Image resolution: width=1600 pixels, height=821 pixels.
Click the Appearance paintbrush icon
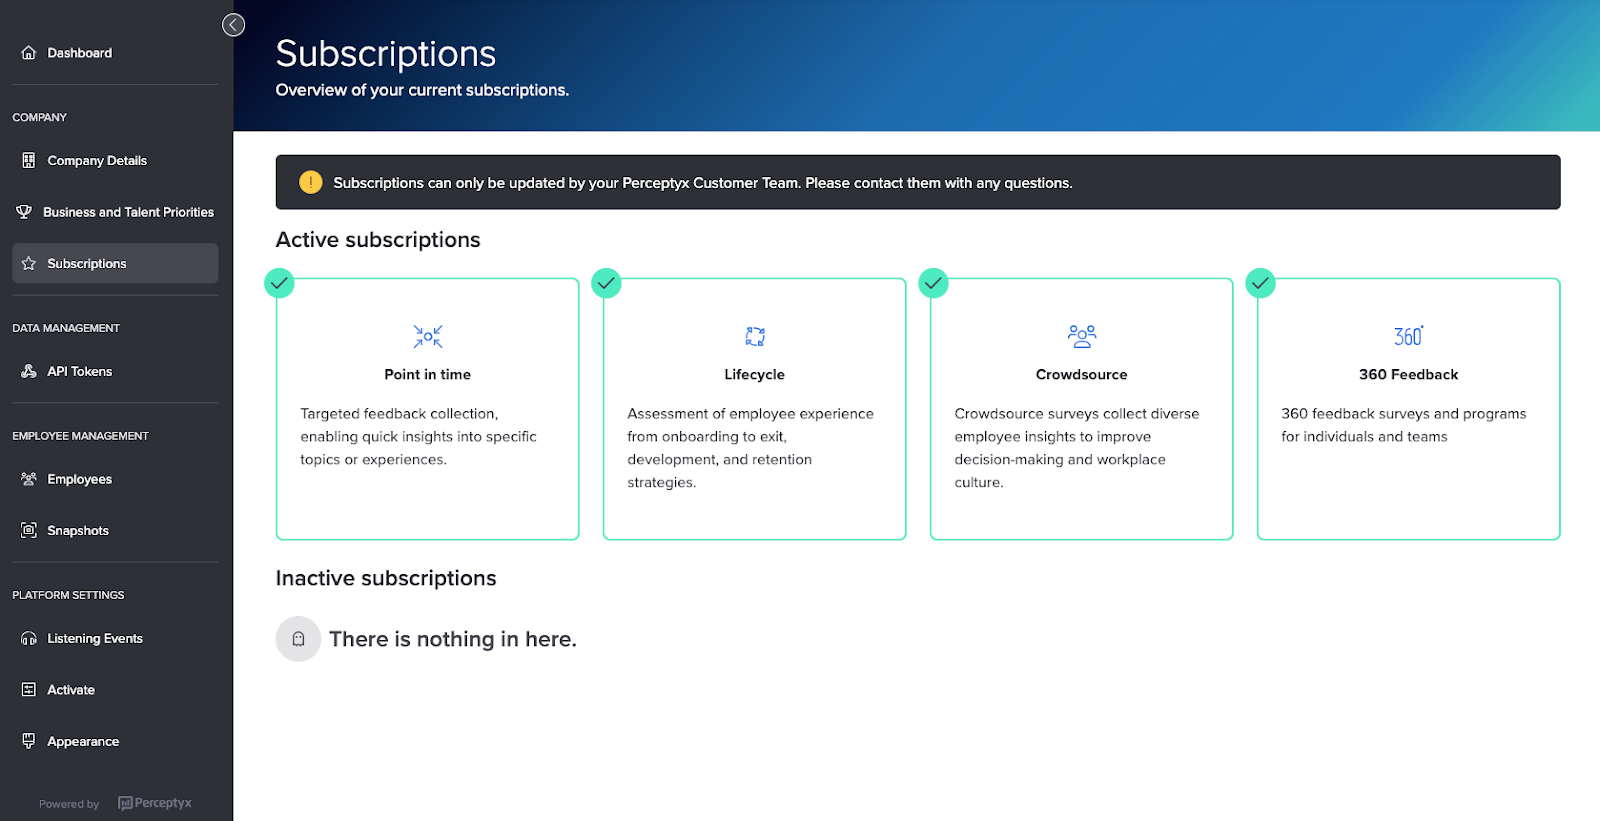(29, 741)
